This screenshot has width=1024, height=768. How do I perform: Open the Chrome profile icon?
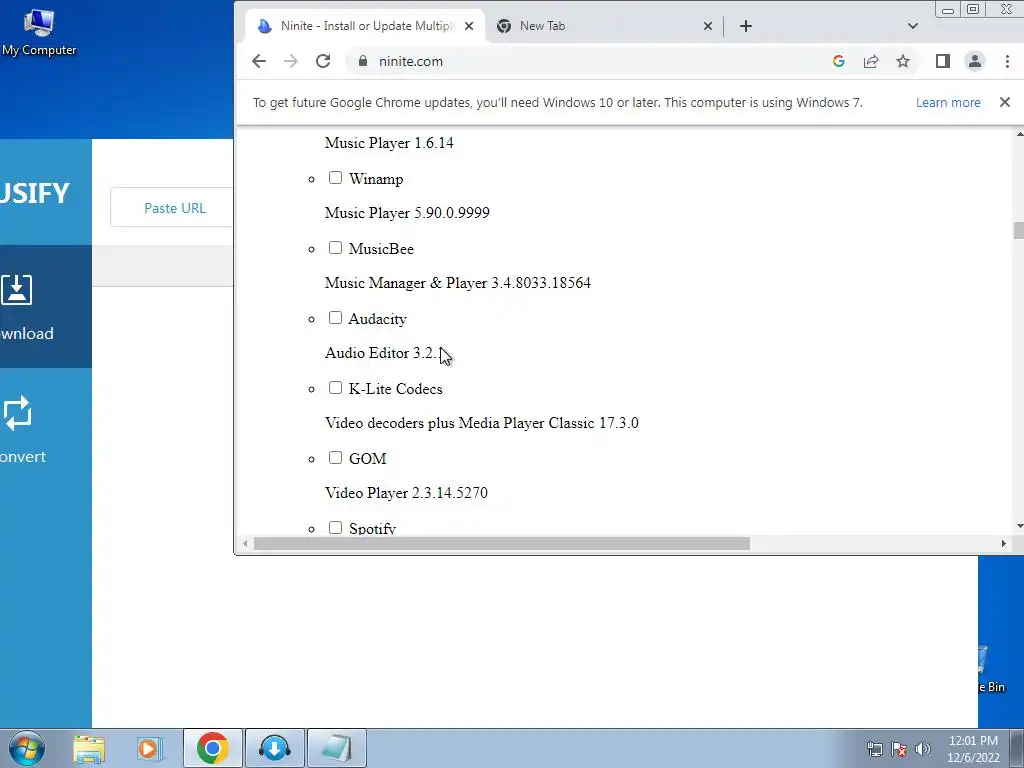coord(974,61)
